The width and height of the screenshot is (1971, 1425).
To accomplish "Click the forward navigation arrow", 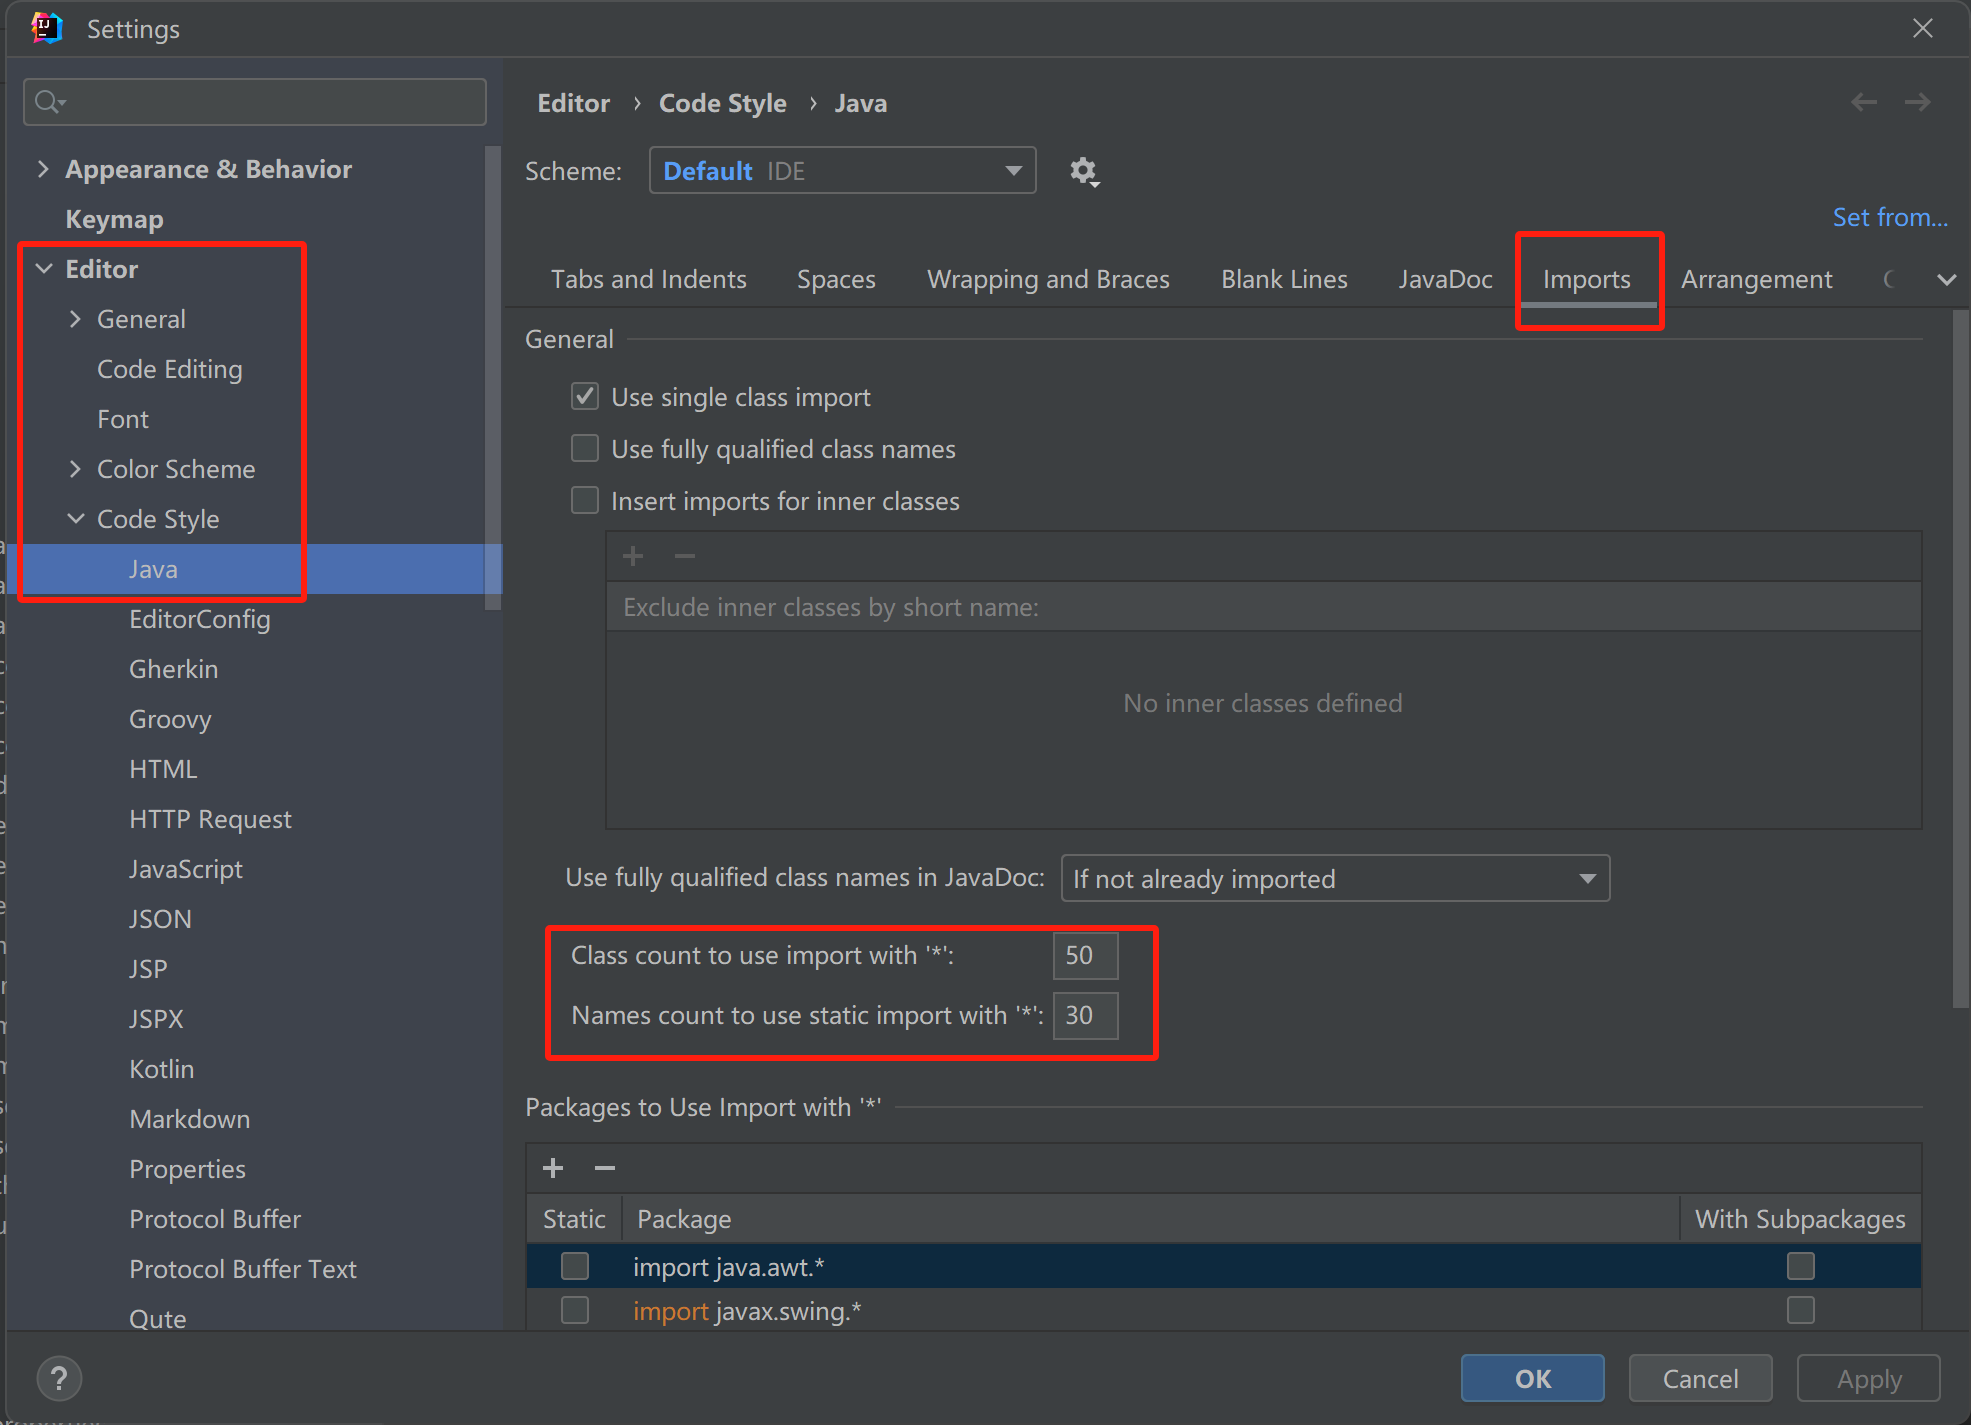I will 1917,102.
